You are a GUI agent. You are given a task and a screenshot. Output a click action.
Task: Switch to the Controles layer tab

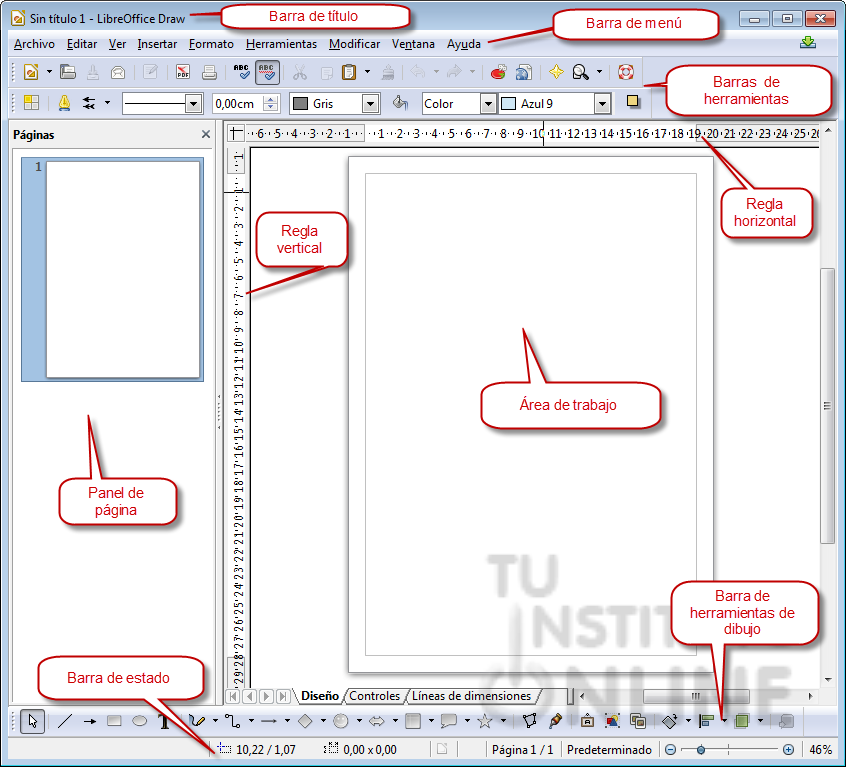pyautogui.click(x=374, y=696)
